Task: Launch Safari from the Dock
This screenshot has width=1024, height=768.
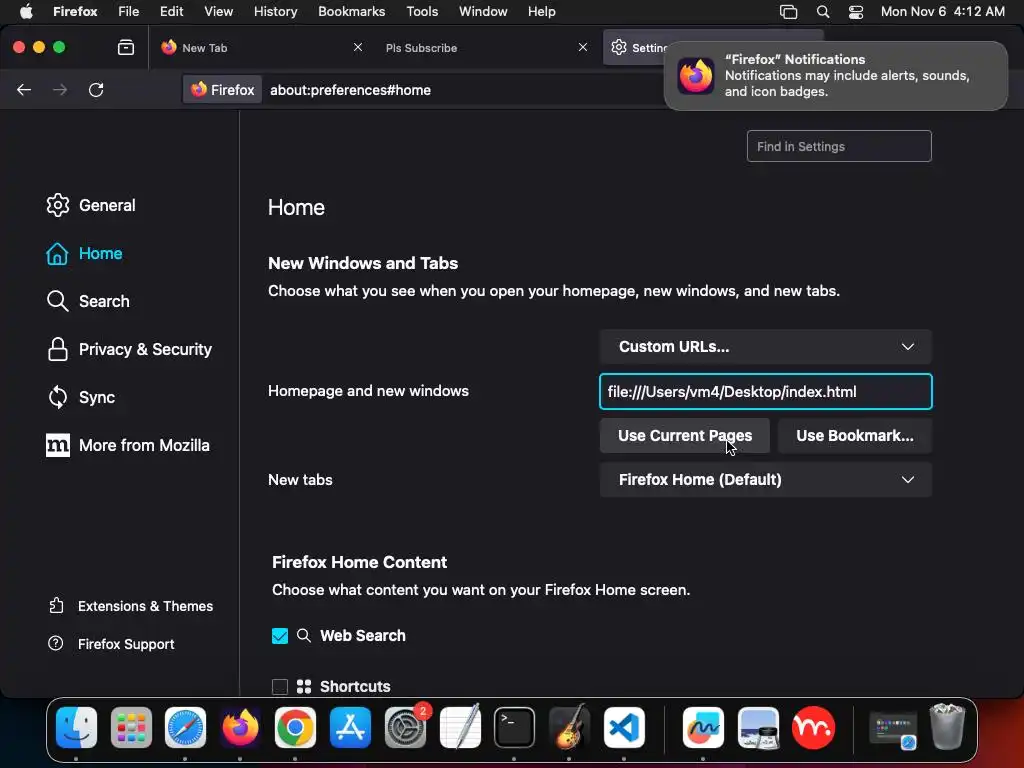Action: [185, 728]
